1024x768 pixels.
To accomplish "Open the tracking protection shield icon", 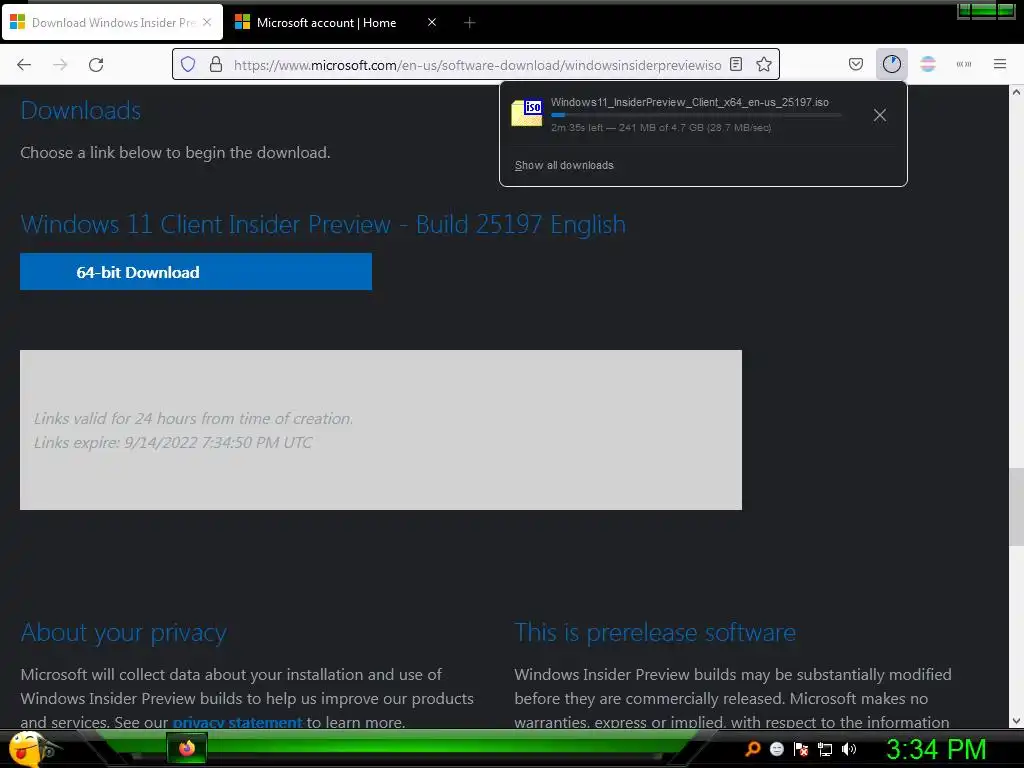I will (188, 64).
